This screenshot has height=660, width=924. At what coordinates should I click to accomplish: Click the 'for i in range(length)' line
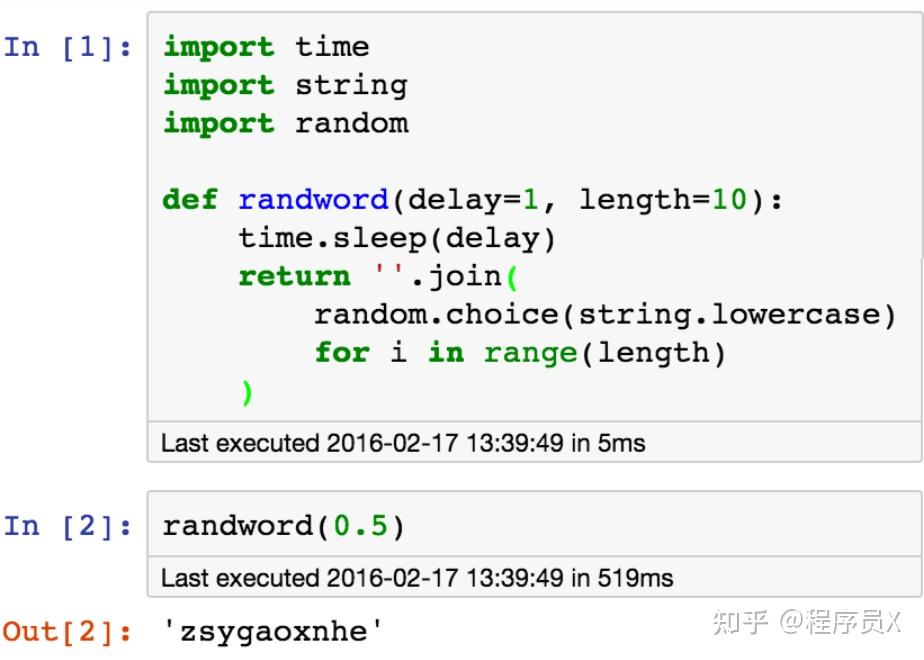(x=520, y=353)
